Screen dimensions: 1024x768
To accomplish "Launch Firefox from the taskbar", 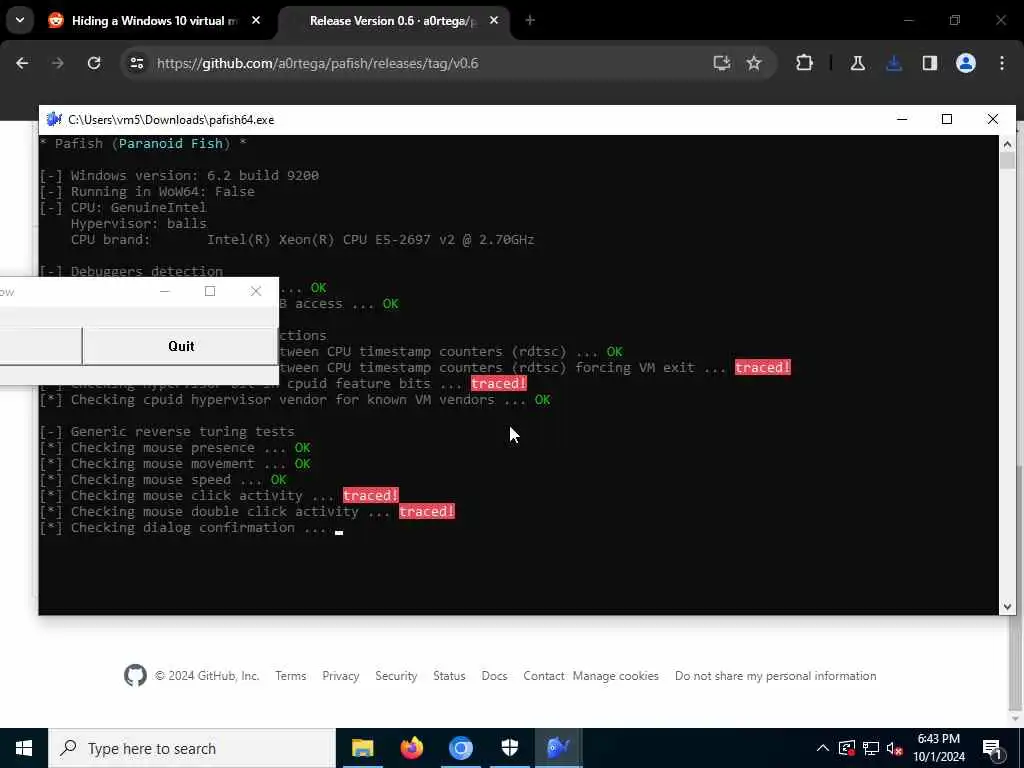I will [411, 748].
